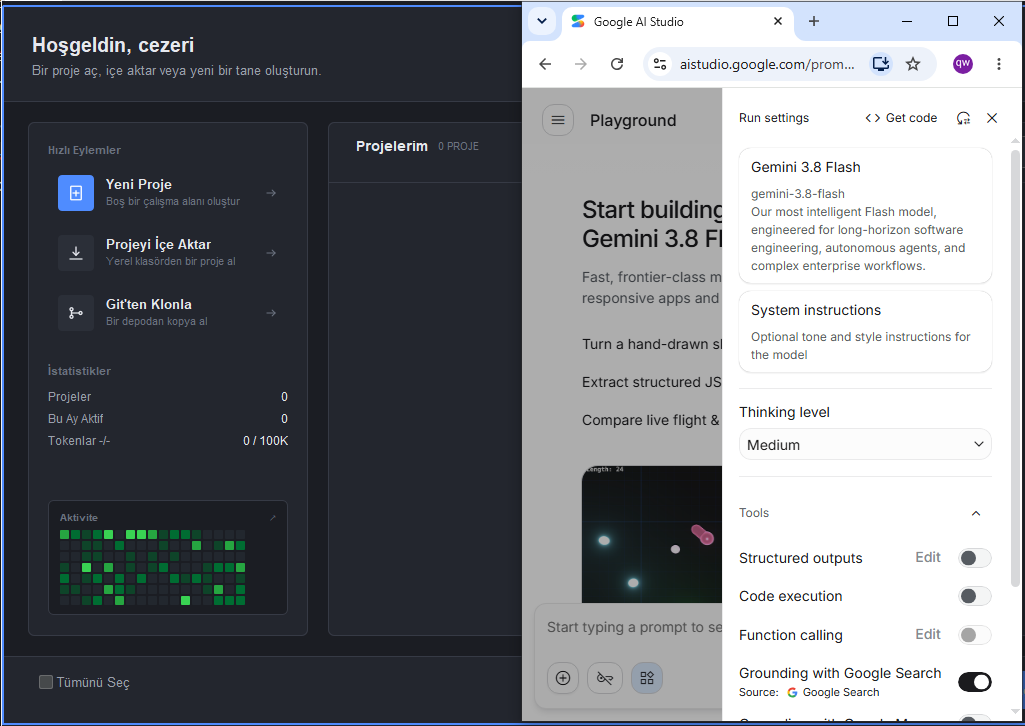The width and height of the screenshot is (1025, 726).
Task: Click the purple Chrome profile avatar
Action: pyautogui.click(x=963, y=63)
